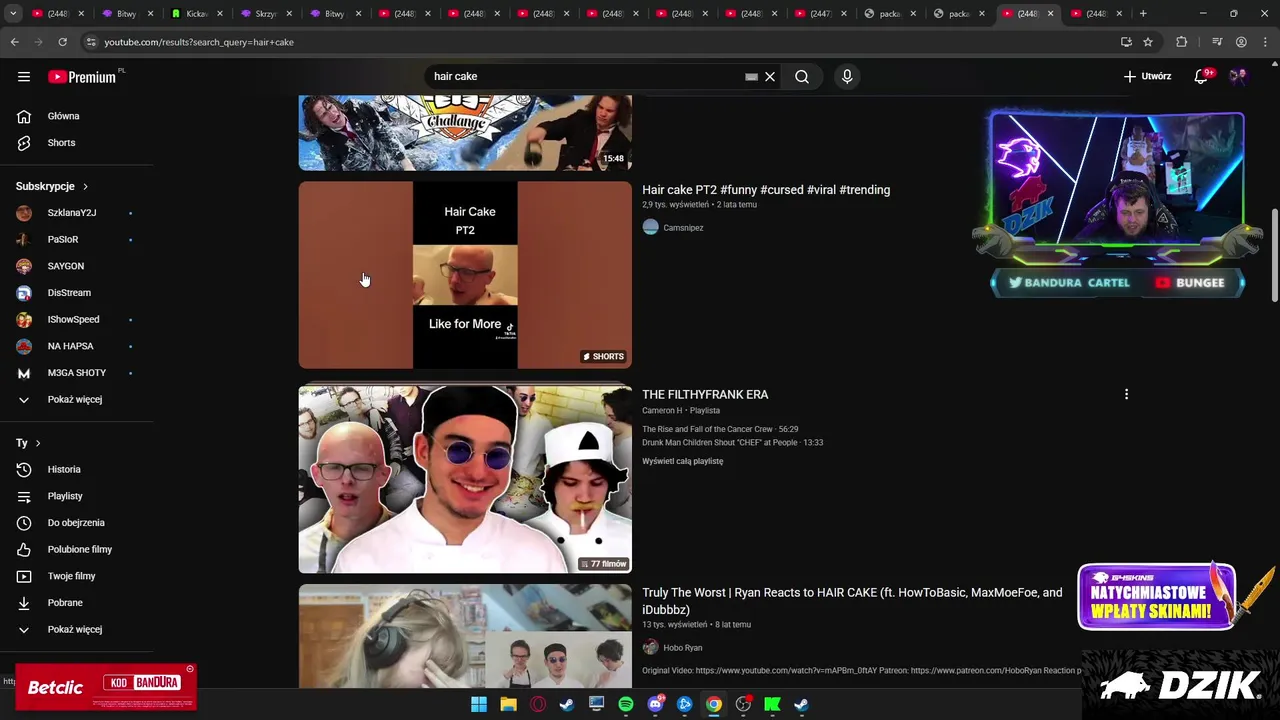This screenshot has height=720, width=1280.
Task: Start voice search with the microphone icon
Action: point(847,76)
